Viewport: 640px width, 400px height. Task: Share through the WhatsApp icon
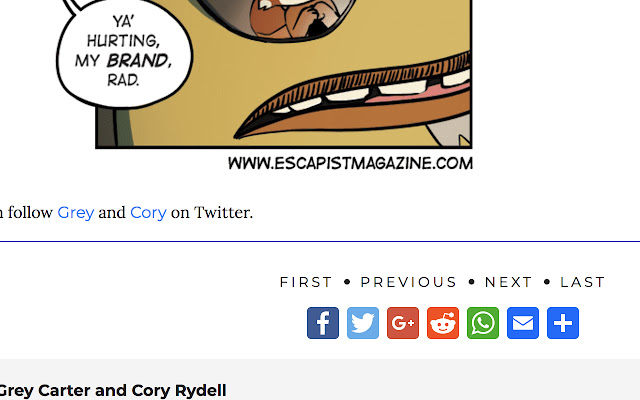(483, 323)
